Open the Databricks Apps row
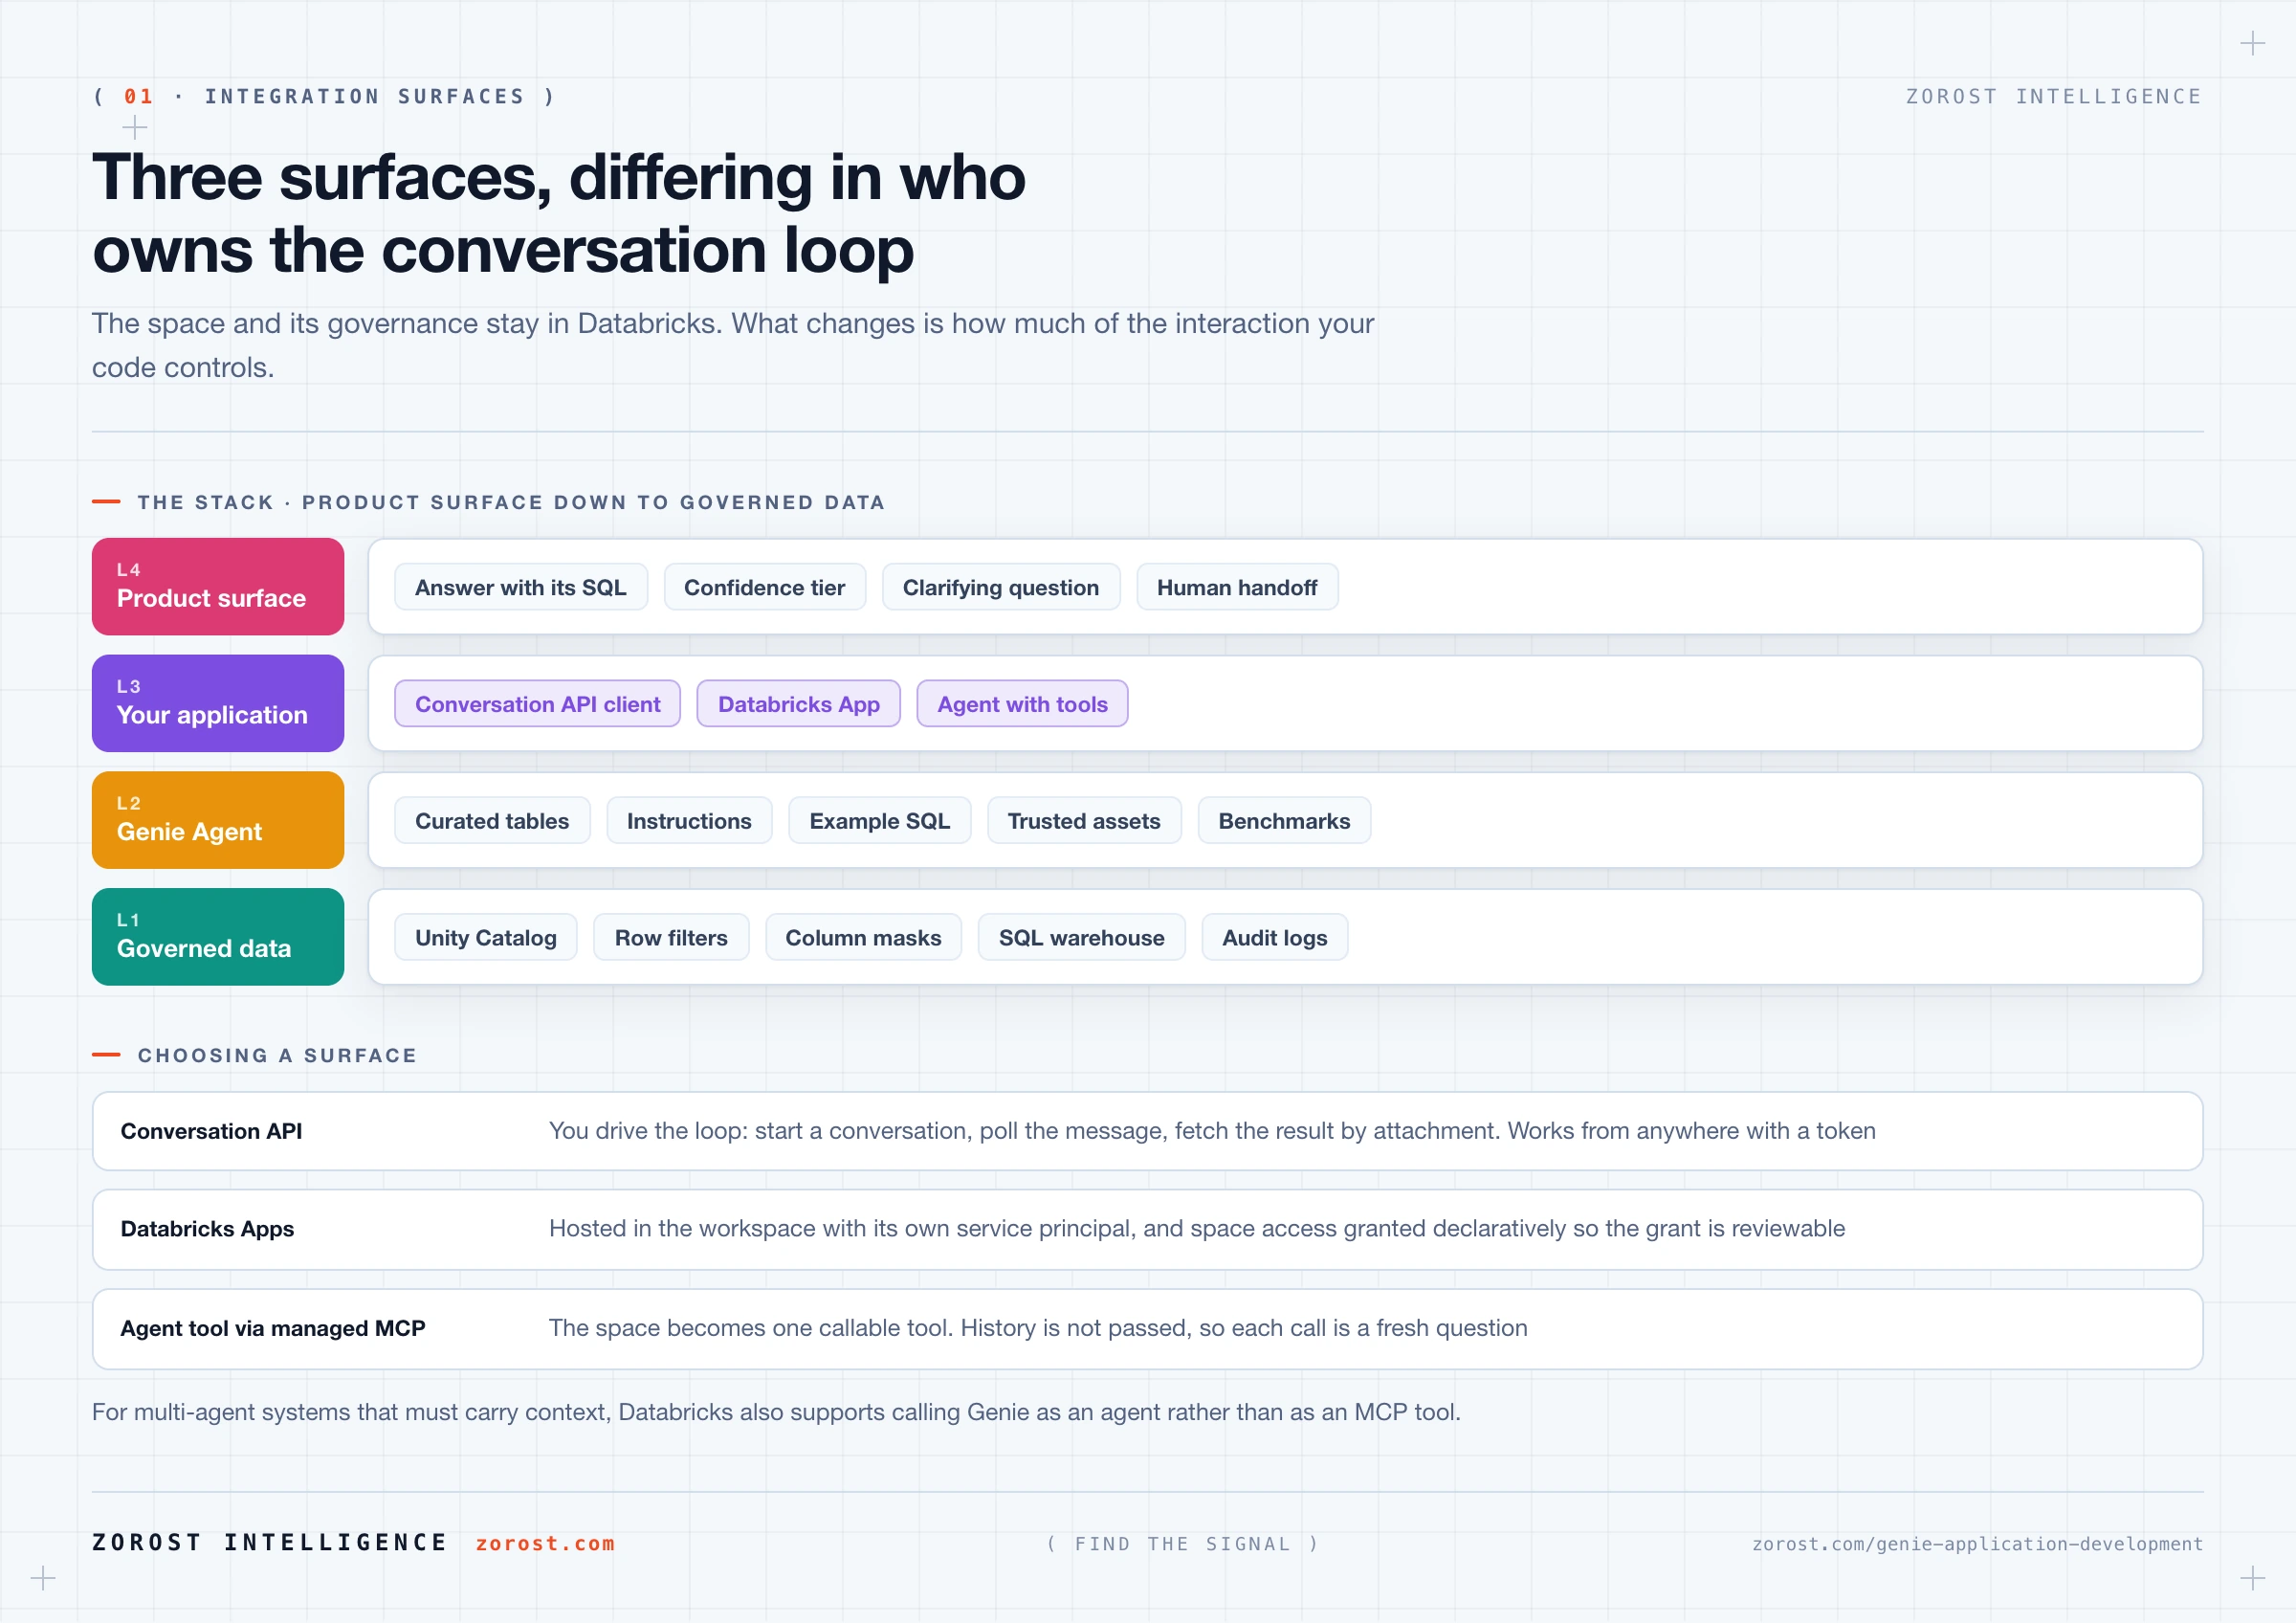The height and width of the screenshot is (1623, 2296). tap(1147, 1229)
